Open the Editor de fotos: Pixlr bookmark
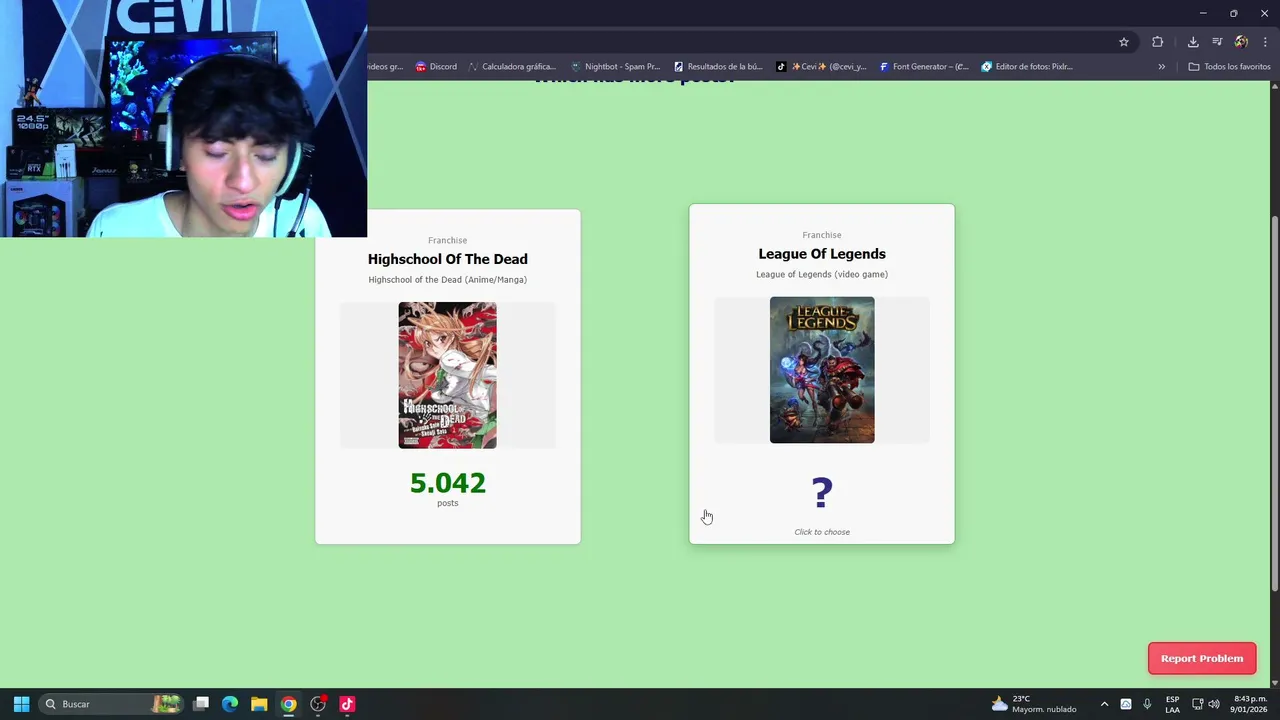 [x=1027, y=67]
